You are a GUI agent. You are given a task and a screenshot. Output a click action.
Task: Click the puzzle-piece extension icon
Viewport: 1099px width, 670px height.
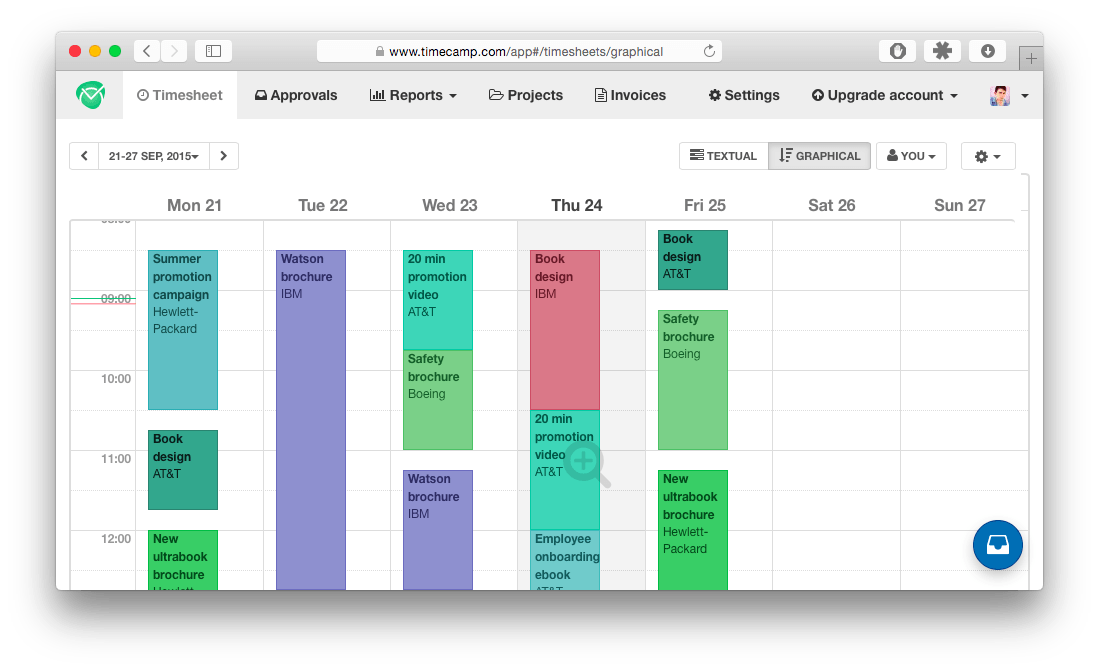point(942,51)
